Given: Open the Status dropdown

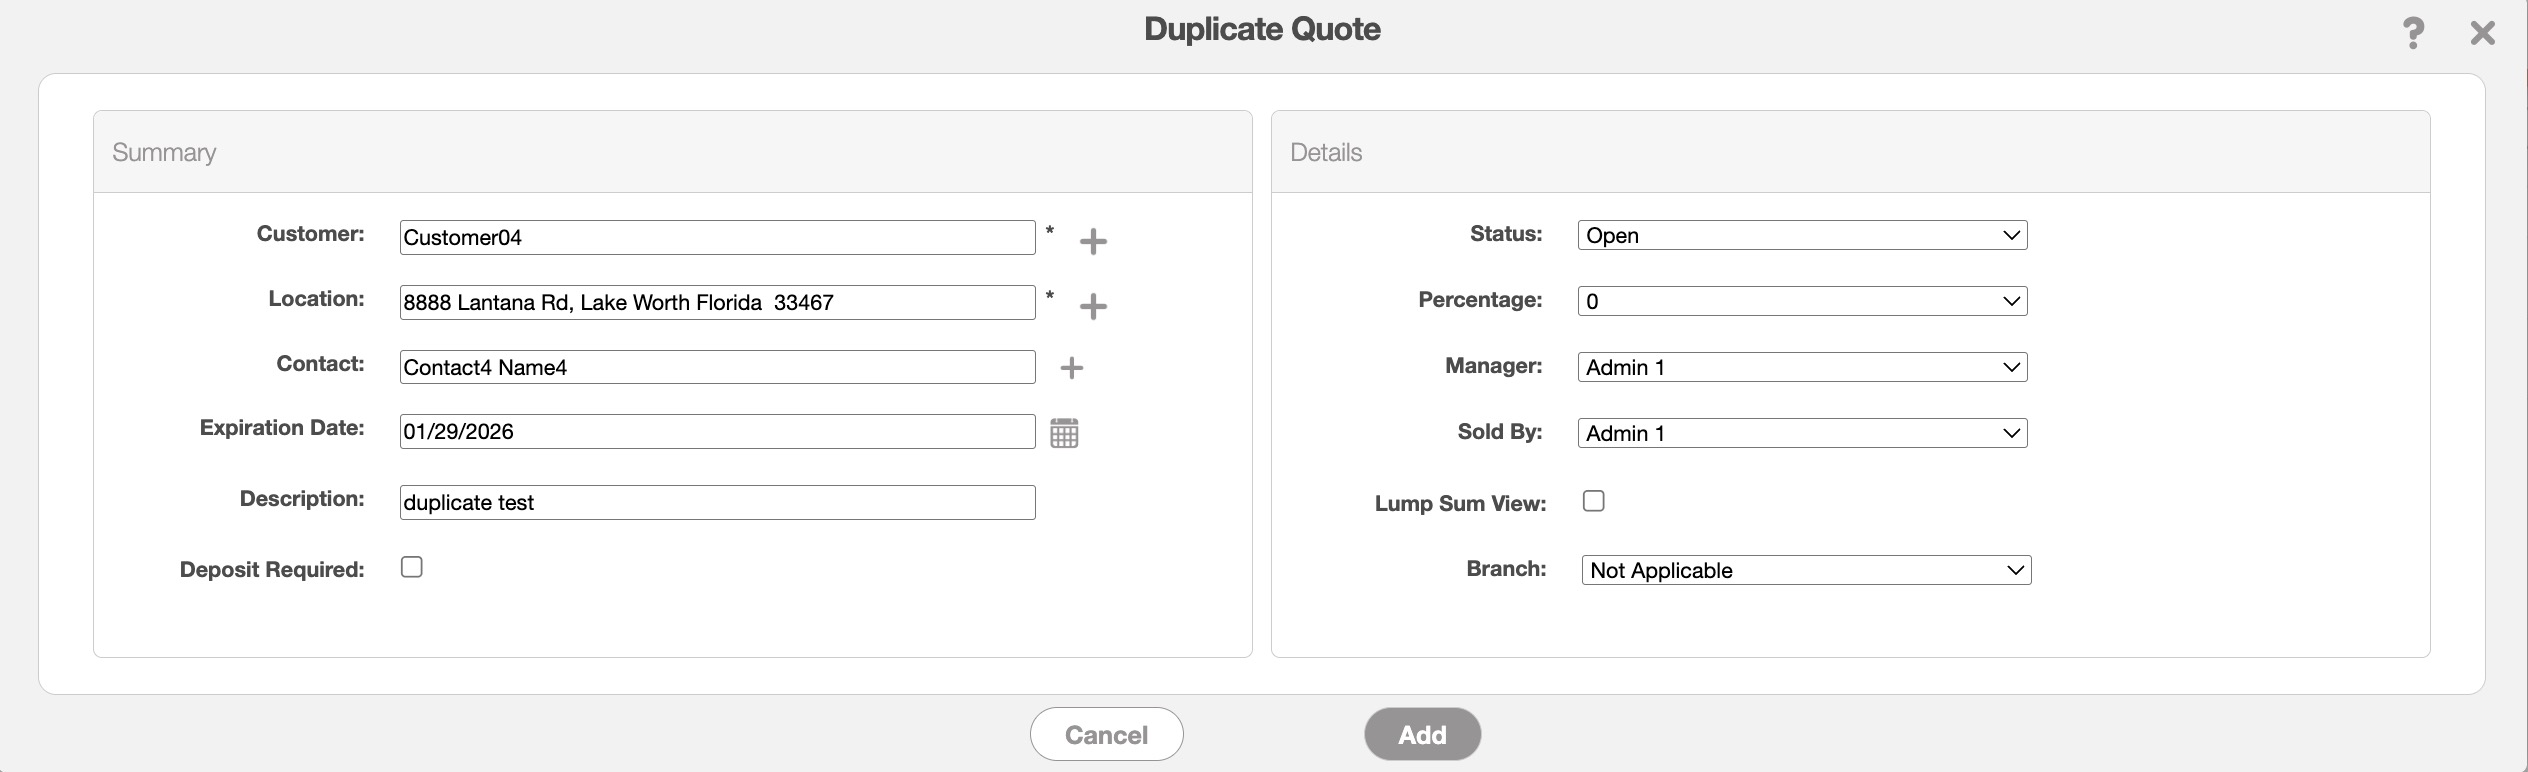Looking at the screenshot, I should [1801, 235].
